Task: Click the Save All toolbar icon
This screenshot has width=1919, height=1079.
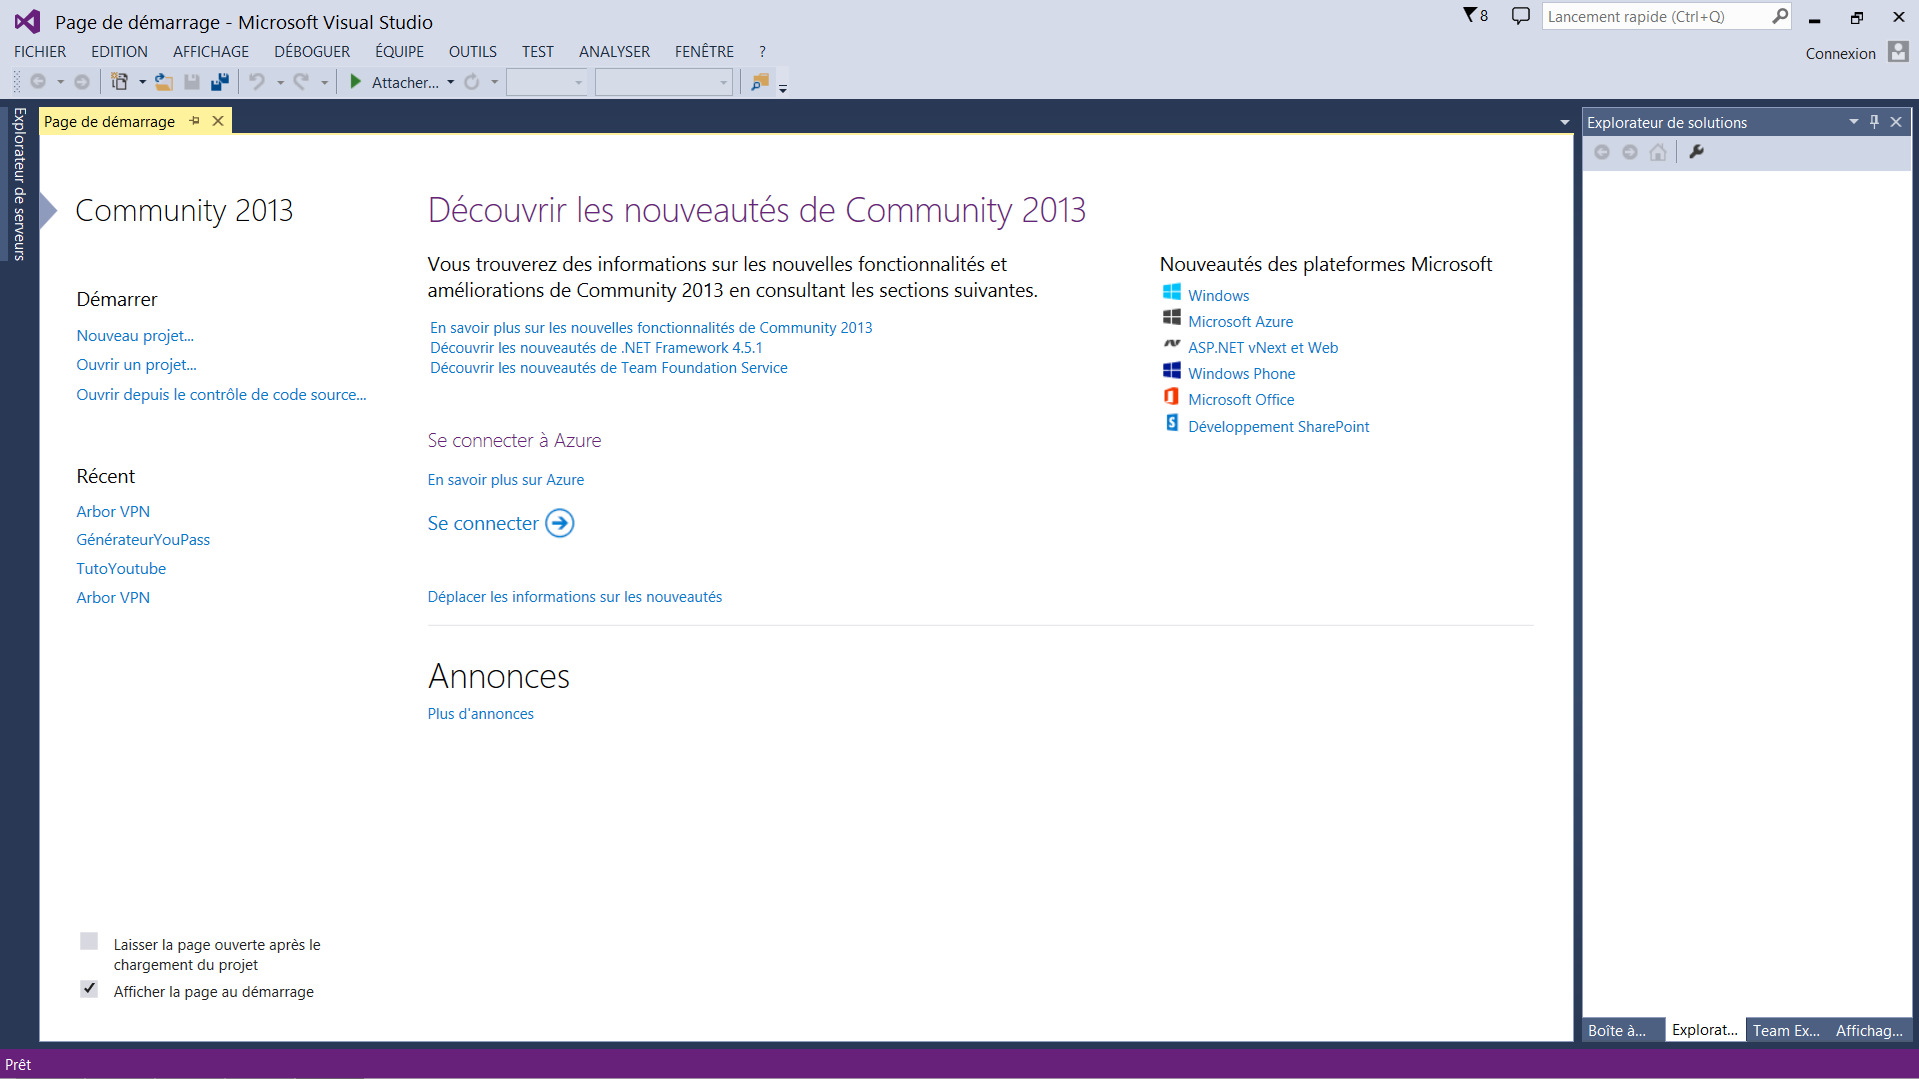Action: pyautogui.click(x=220, y=82)
